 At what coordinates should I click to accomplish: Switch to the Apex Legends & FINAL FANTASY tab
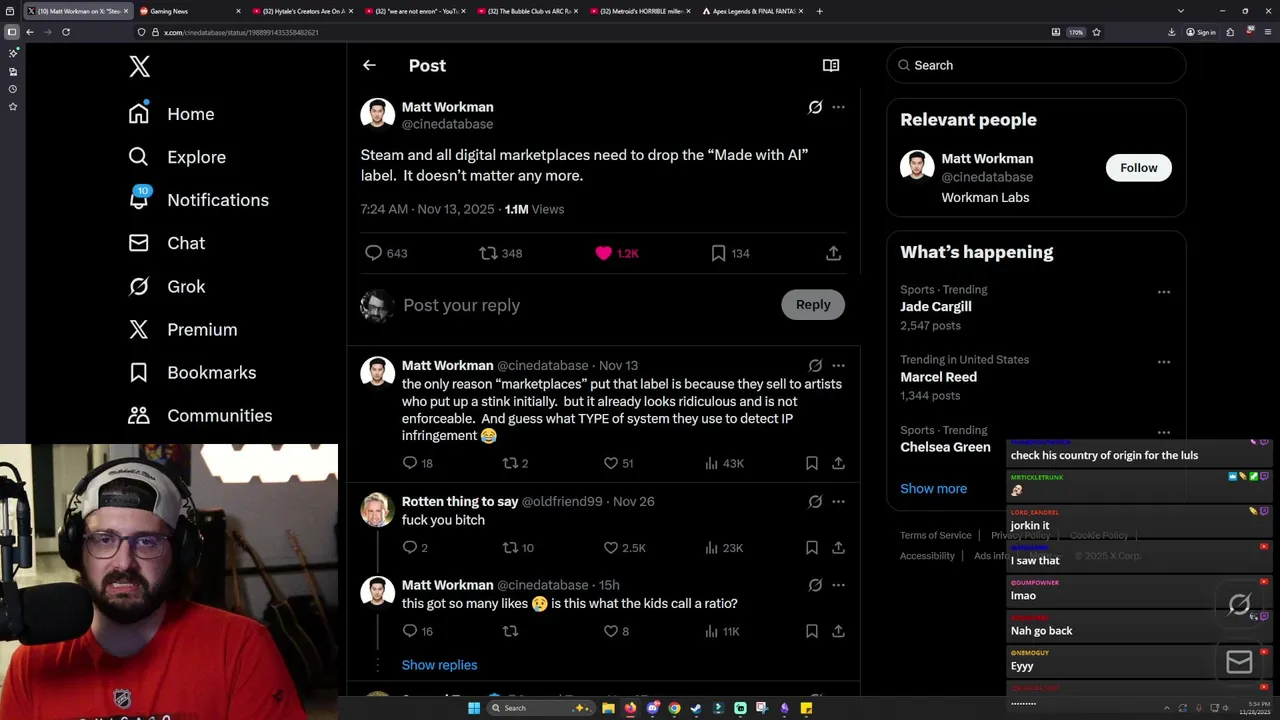point(752,11)
